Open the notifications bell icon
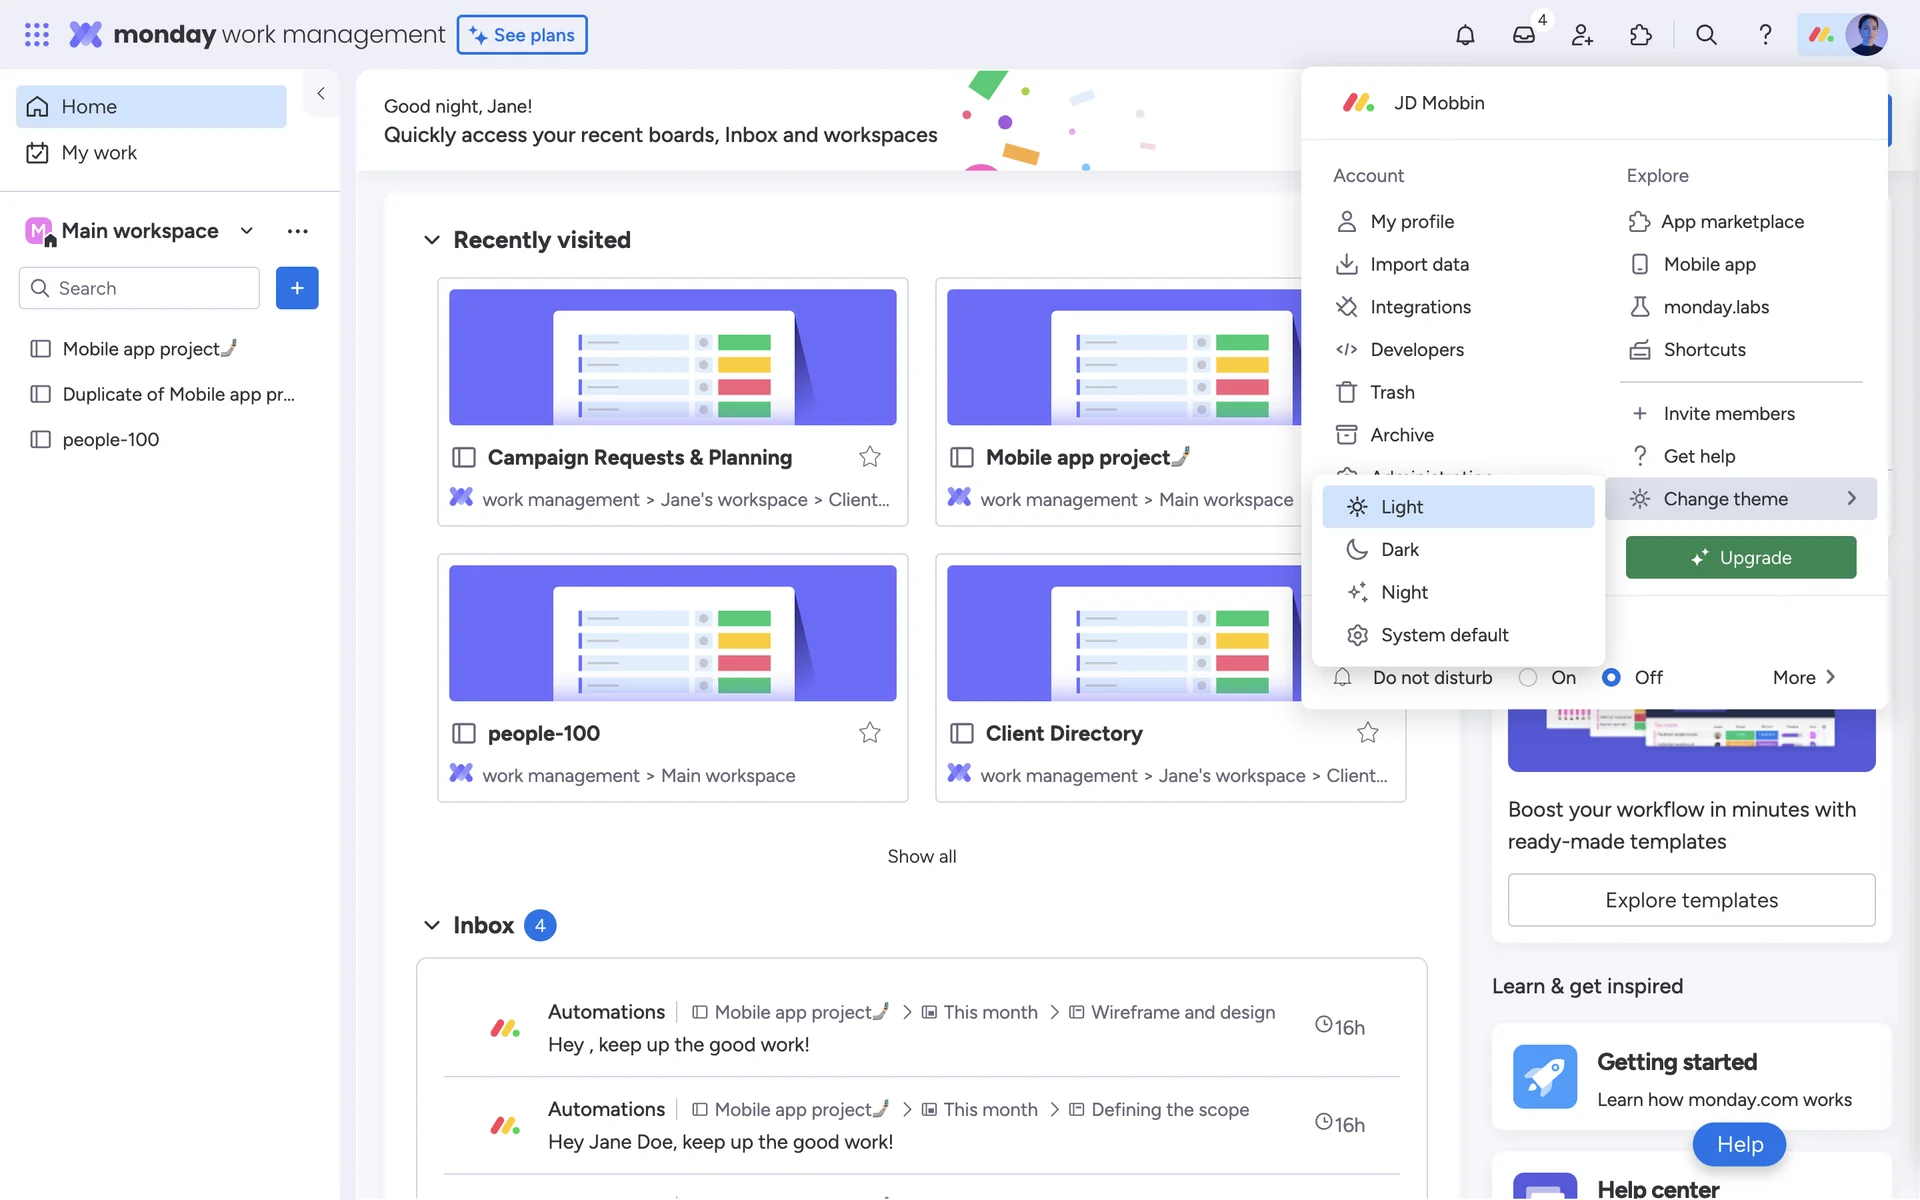The width and height of the screenshot is (1920, 1200). [1465, 35]
